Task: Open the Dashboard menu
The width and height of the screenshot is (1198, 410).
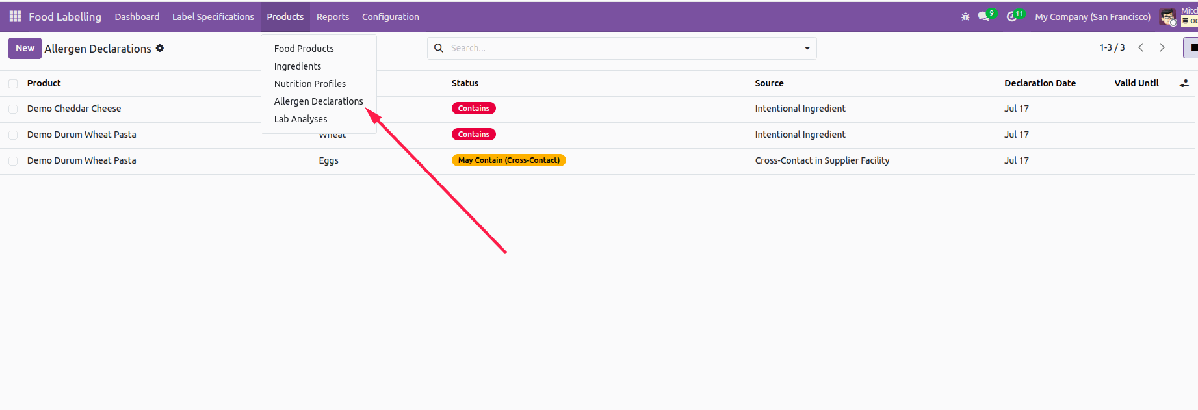Action: 138,17
